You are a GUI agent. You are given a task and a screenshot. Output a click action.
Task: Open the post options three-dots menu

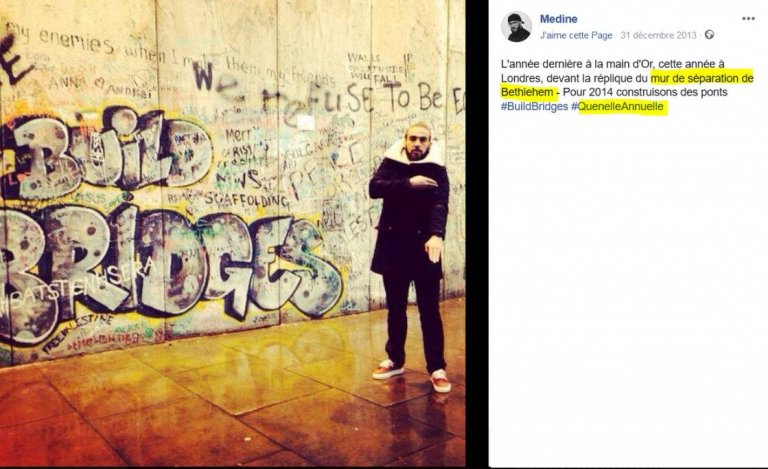748,19
